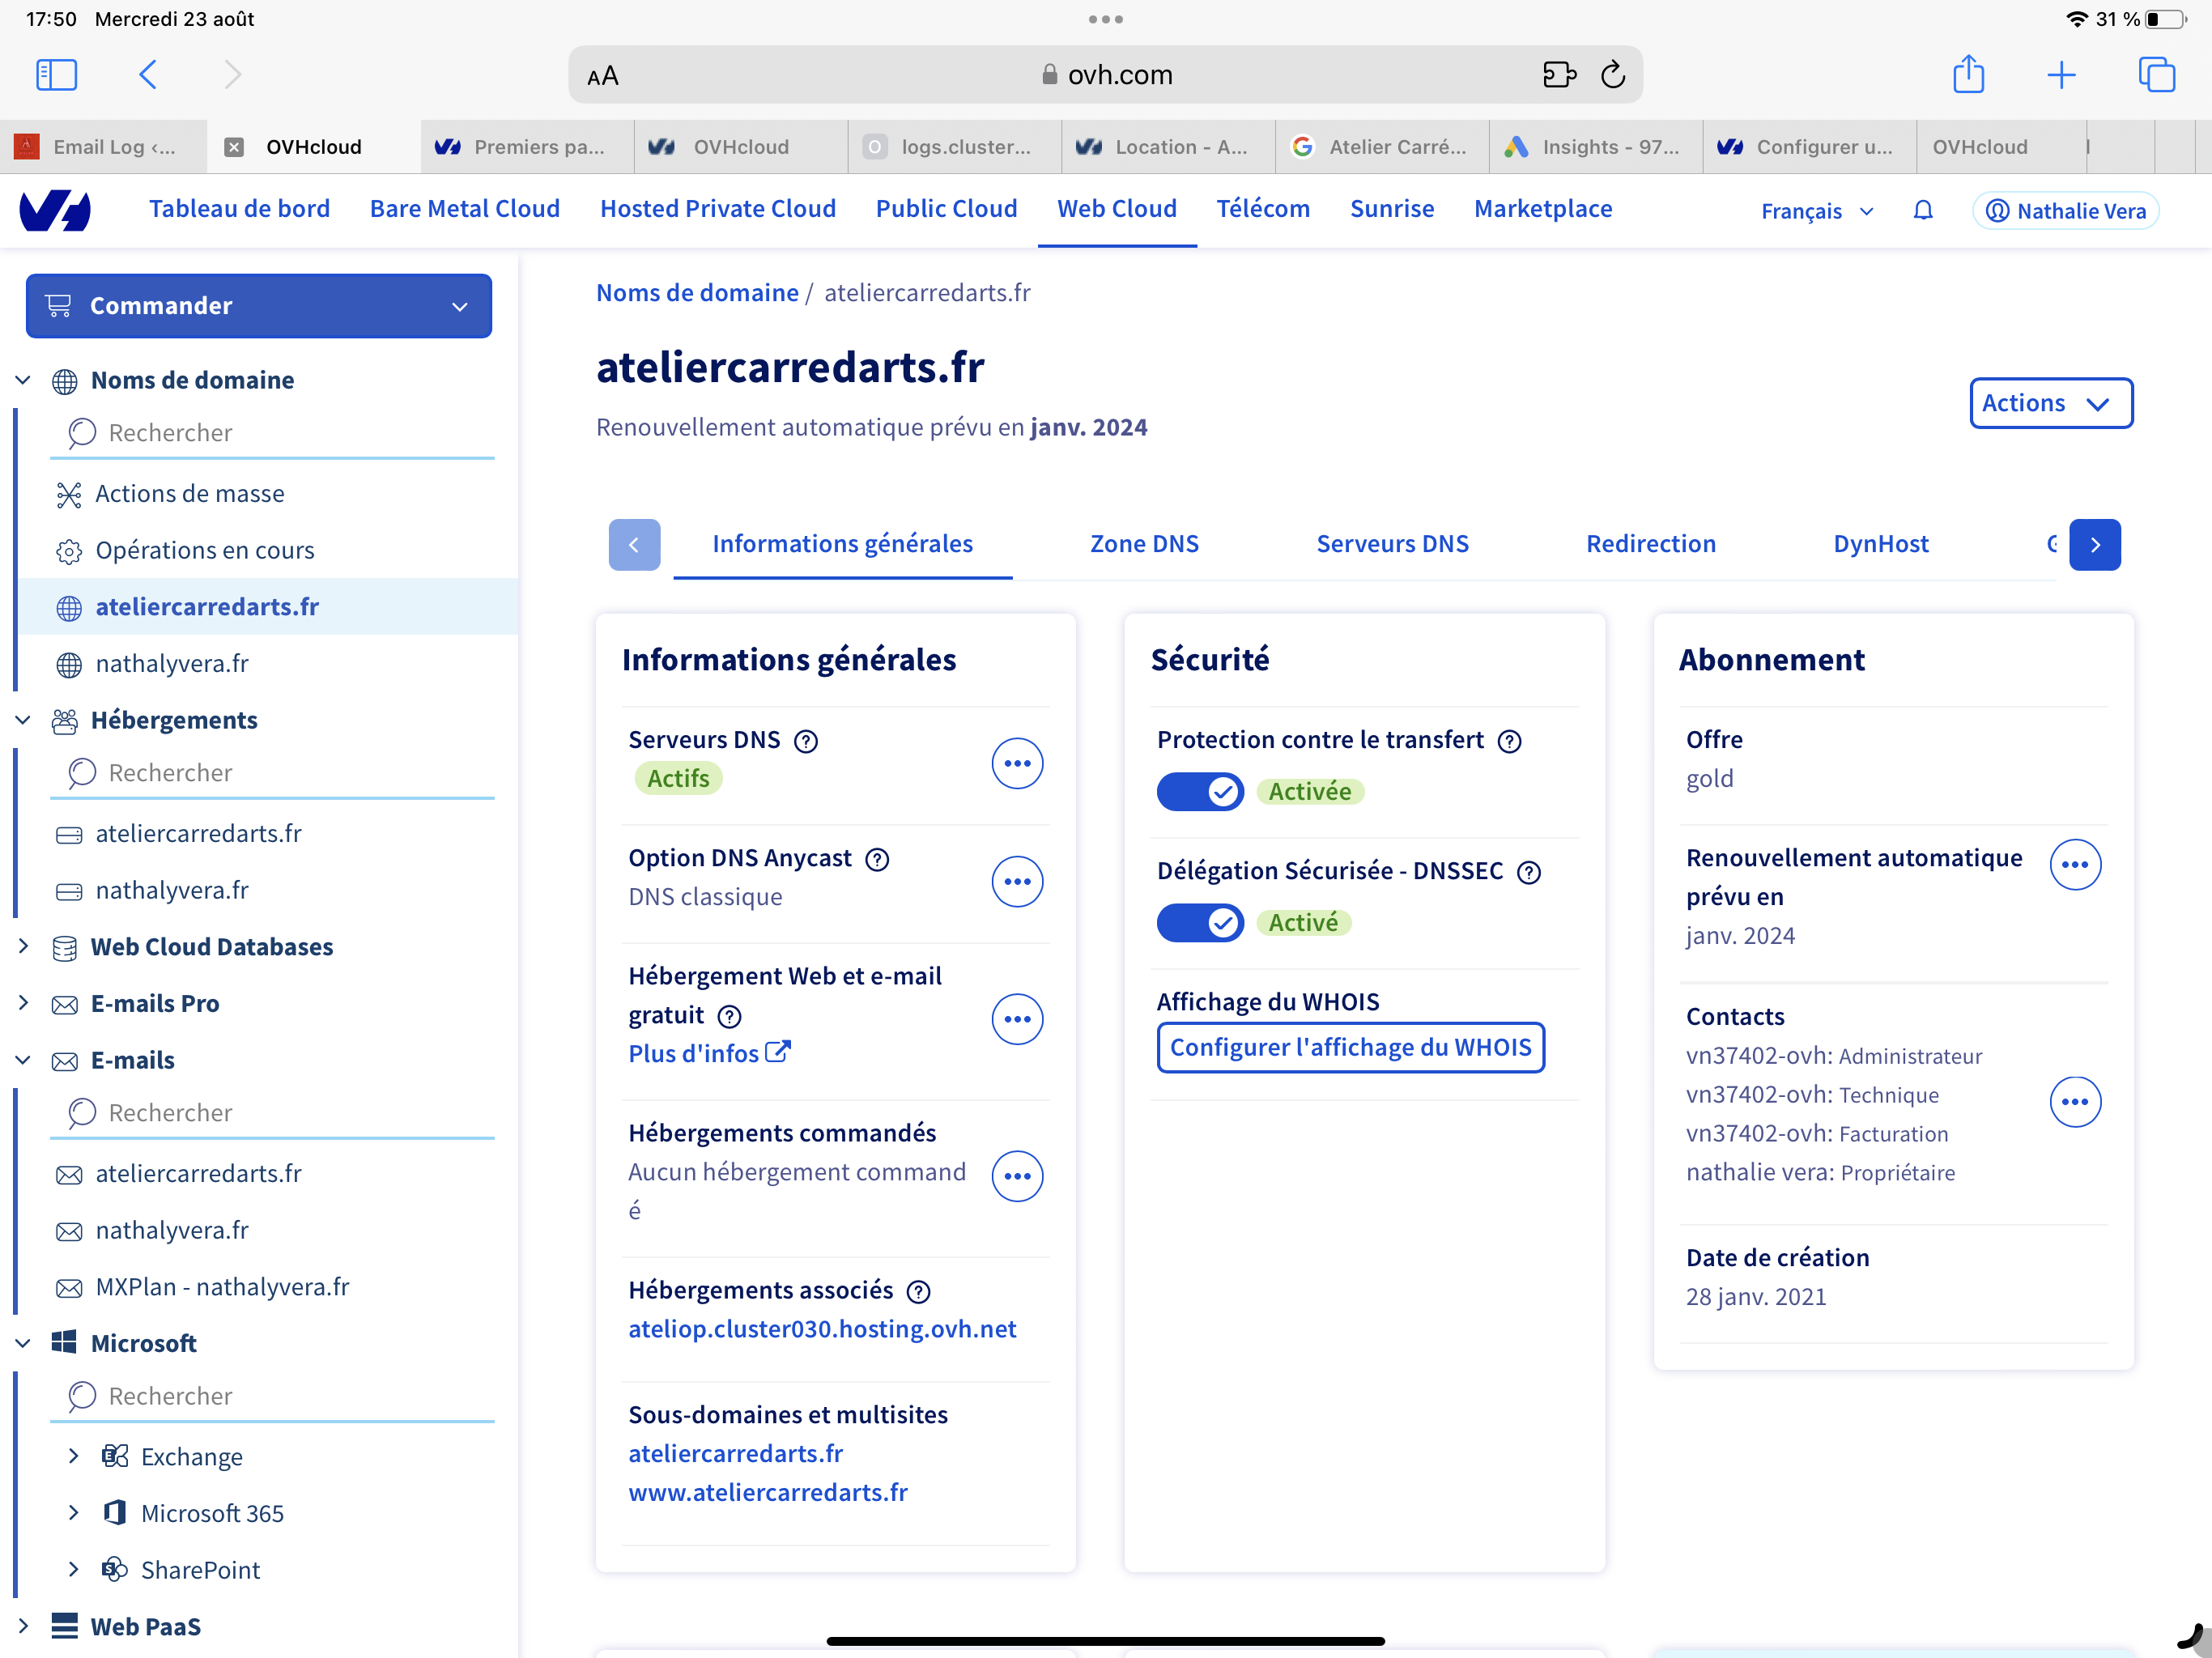Click the notifications bell icon
Image resolution: width=2212 pixels, height=1658 pixels.
pos(1922,210)
